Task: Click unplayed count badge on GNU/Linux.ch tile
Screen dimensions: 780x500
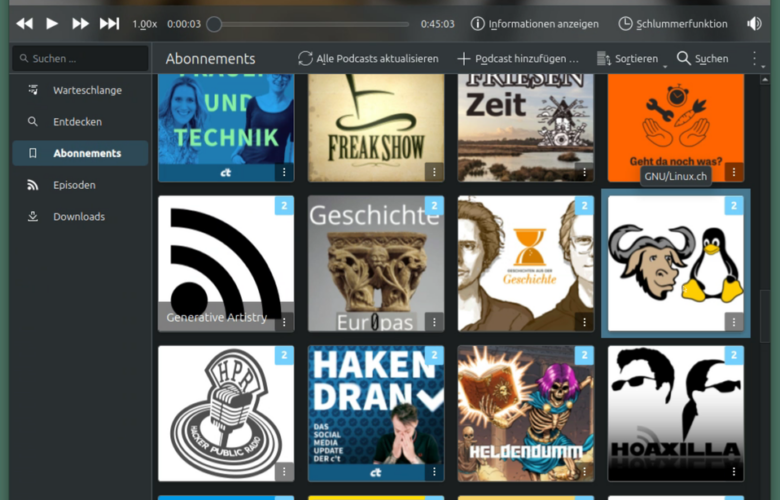Action: 734,205
